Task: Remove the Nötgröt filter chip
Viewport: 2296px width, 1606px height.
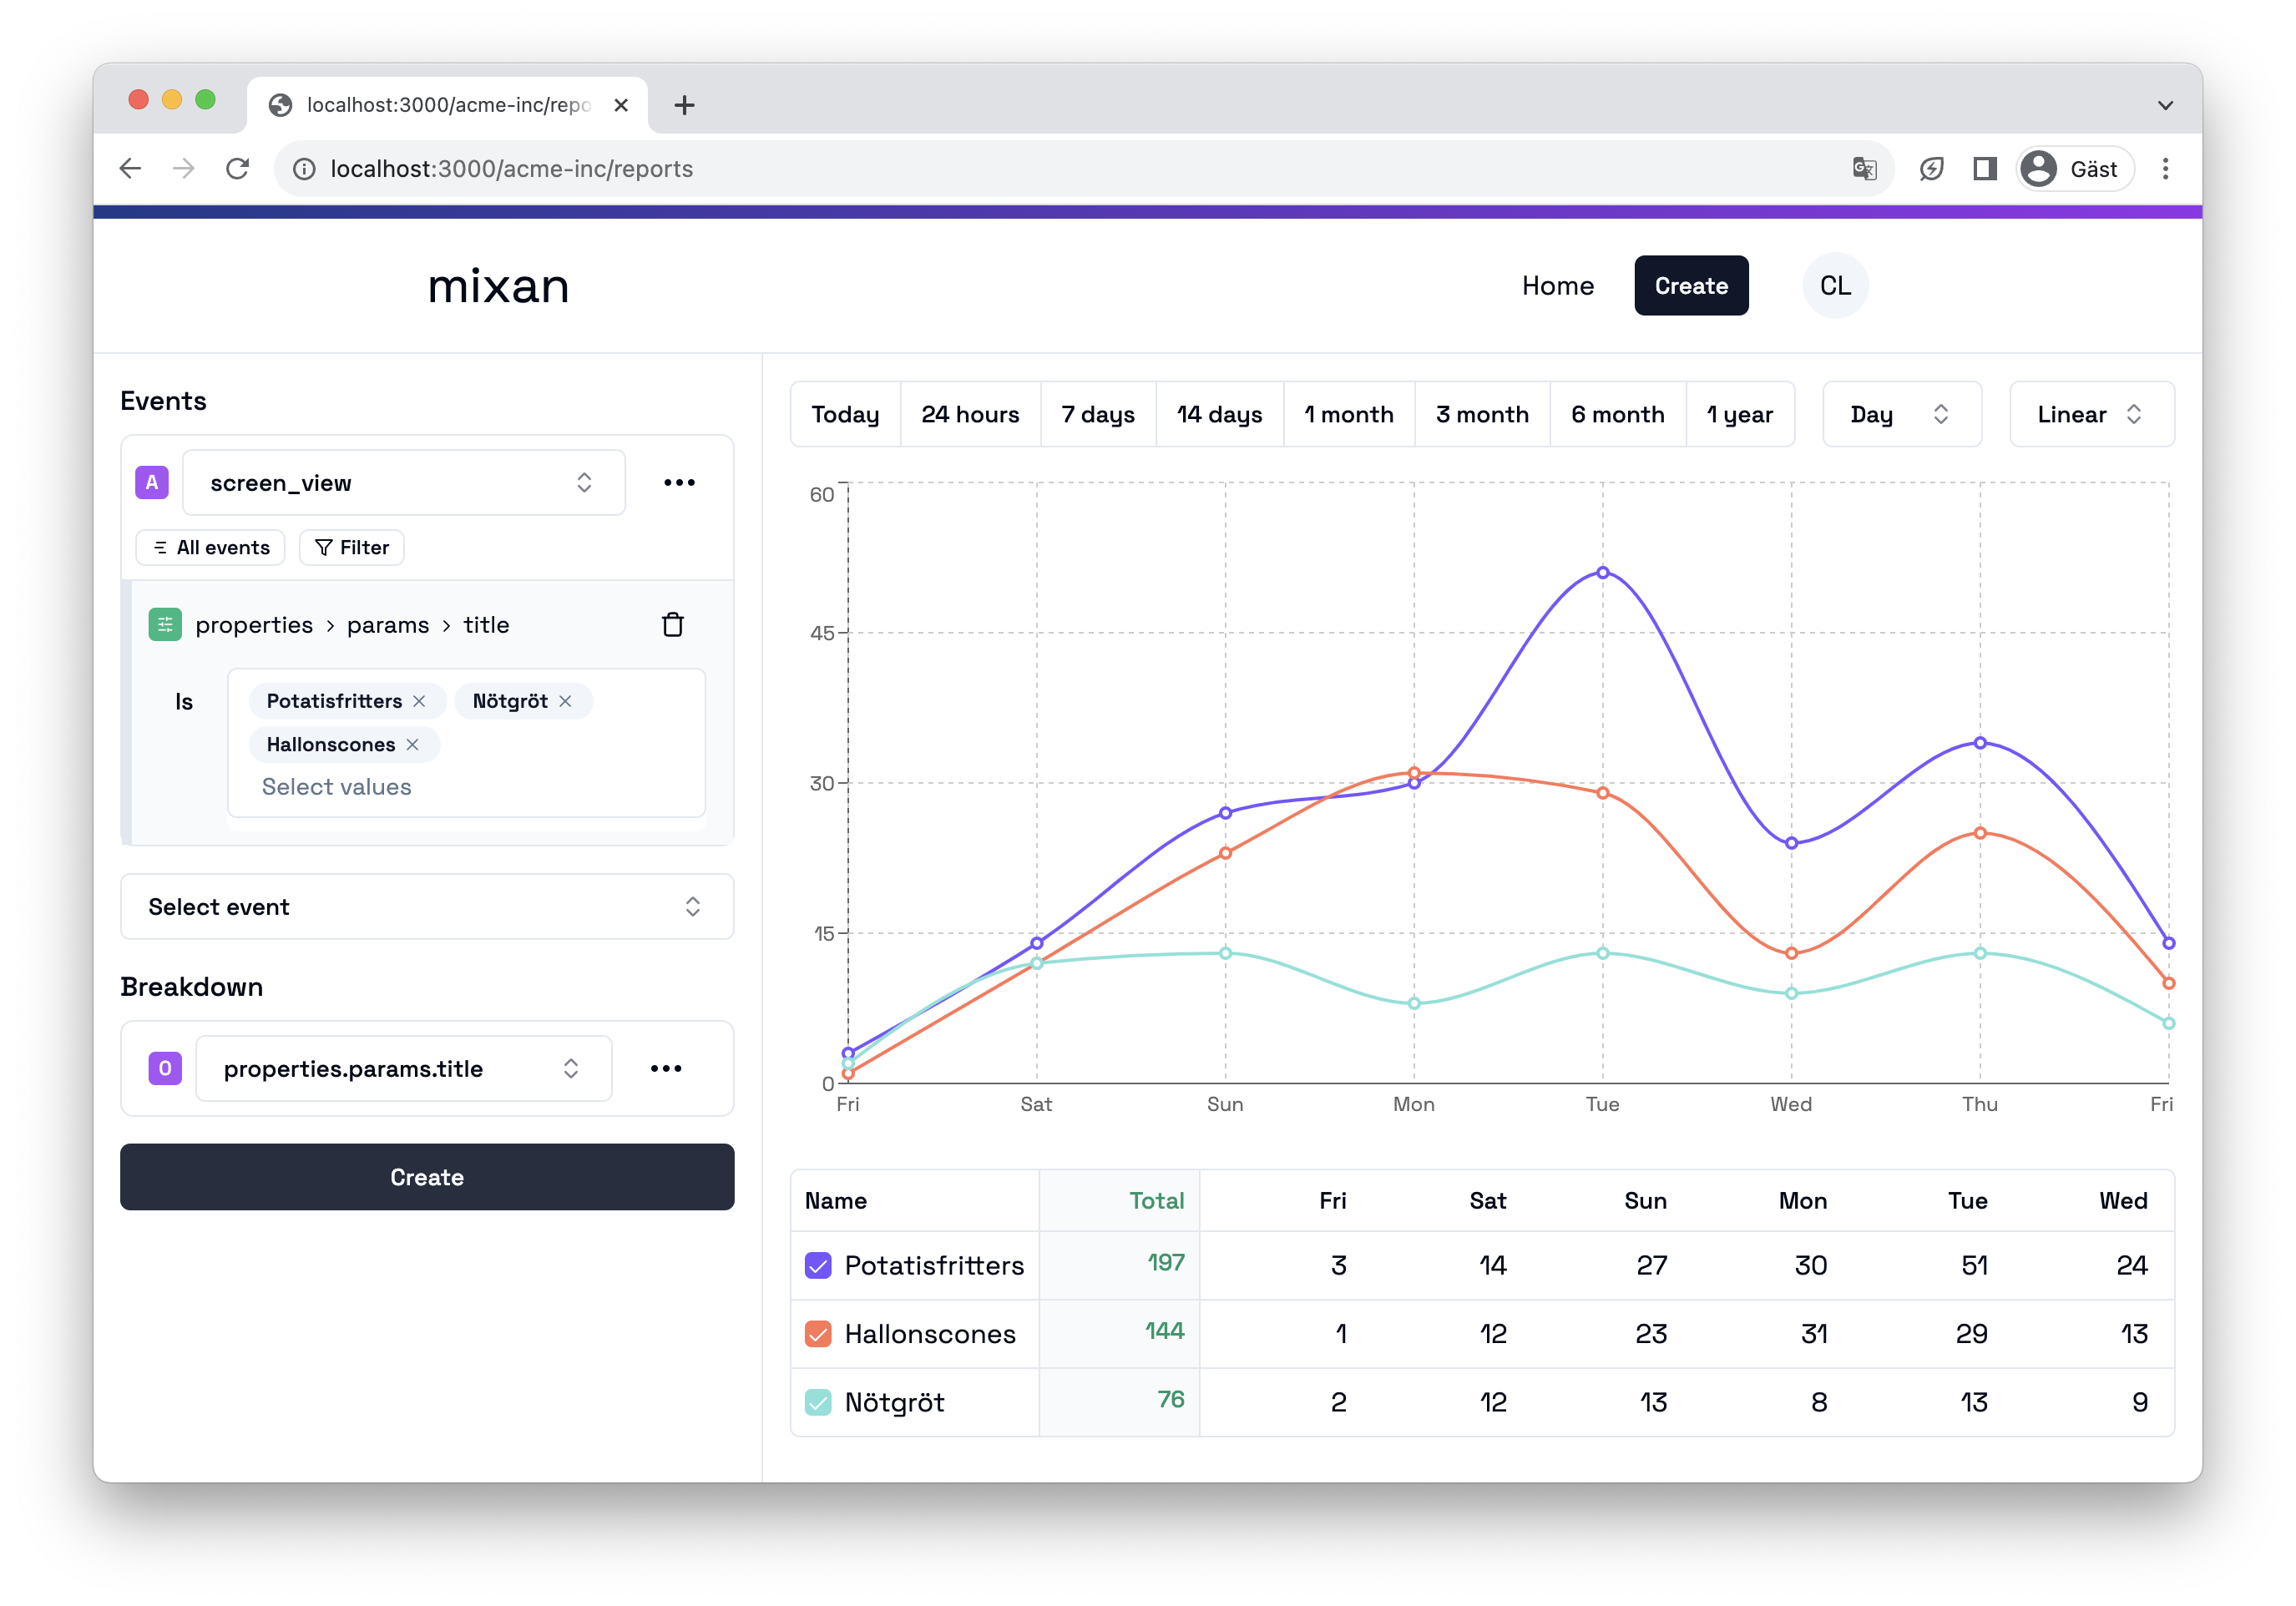Action: pyautogui.click(x=566, y=701)
